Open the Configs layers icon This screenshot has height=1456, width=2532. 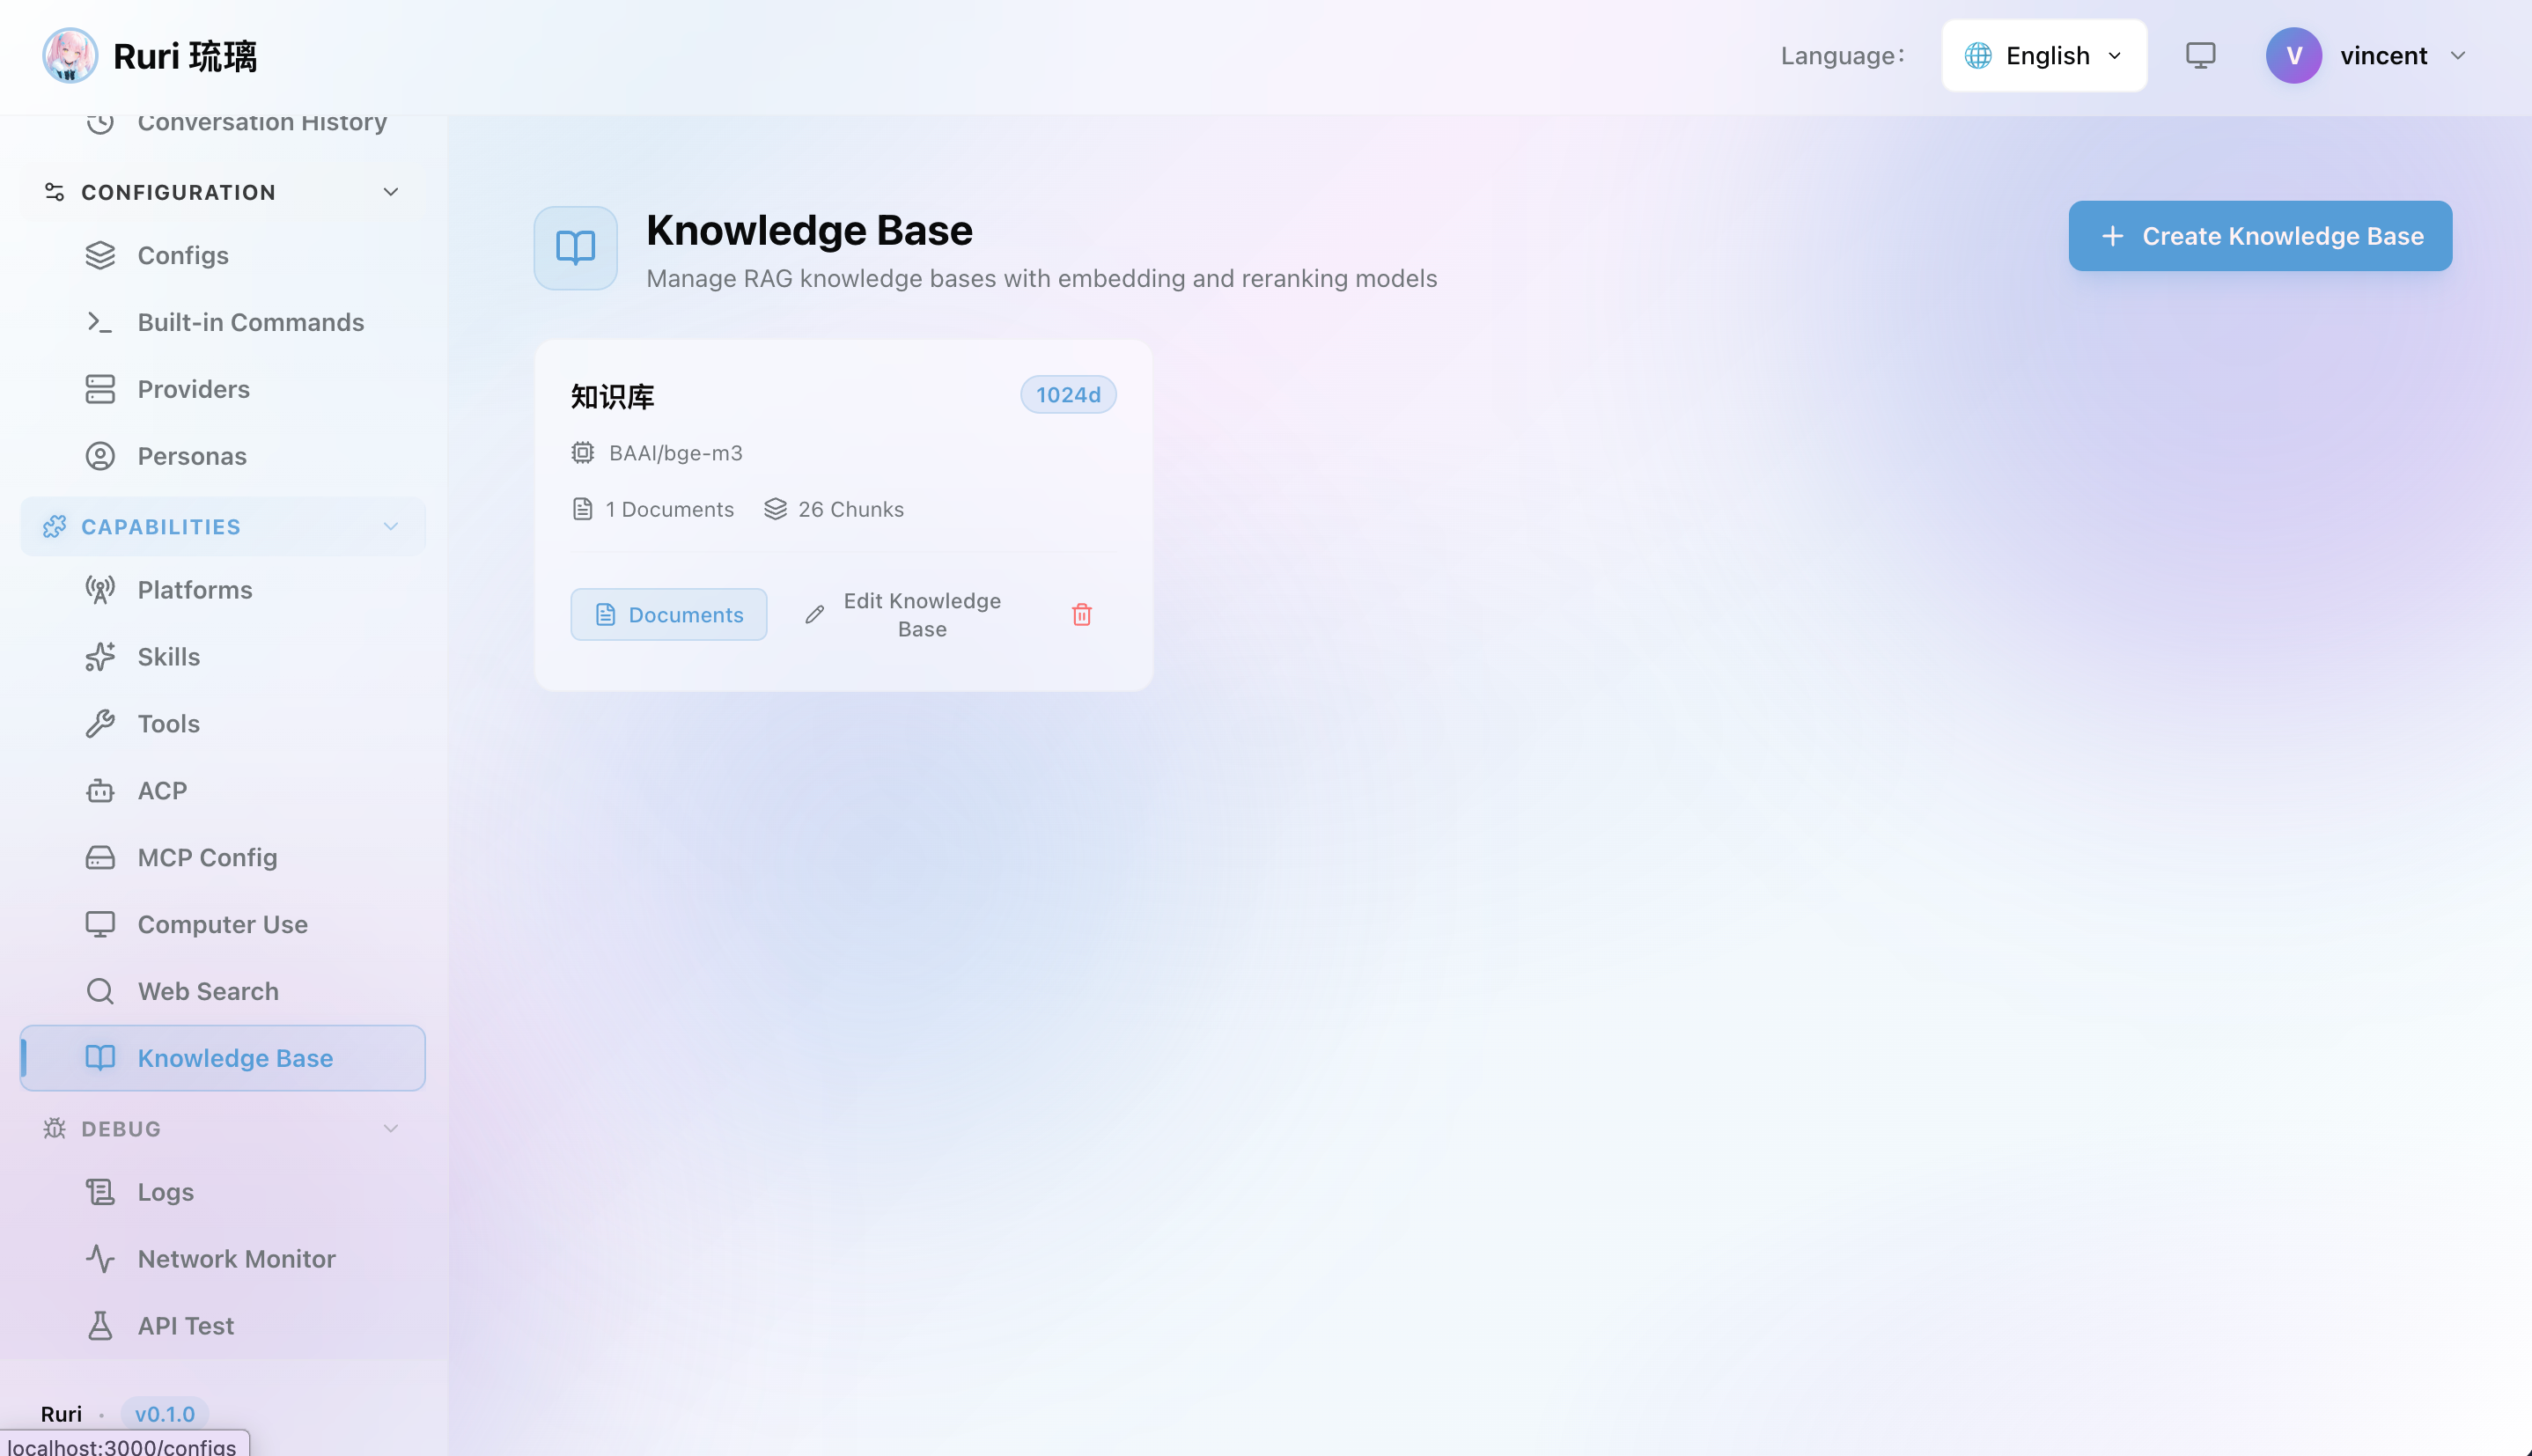[x=100, y=255]
